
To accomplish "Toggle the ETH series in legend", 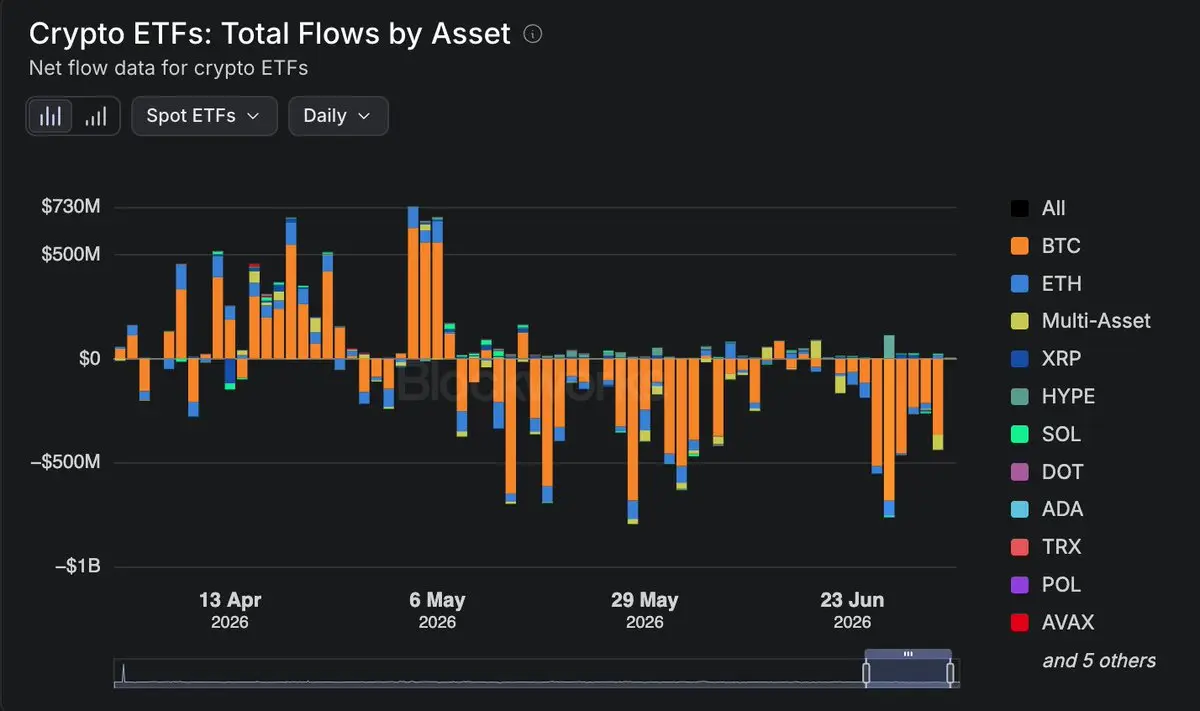I will [x=1046, y=284].
